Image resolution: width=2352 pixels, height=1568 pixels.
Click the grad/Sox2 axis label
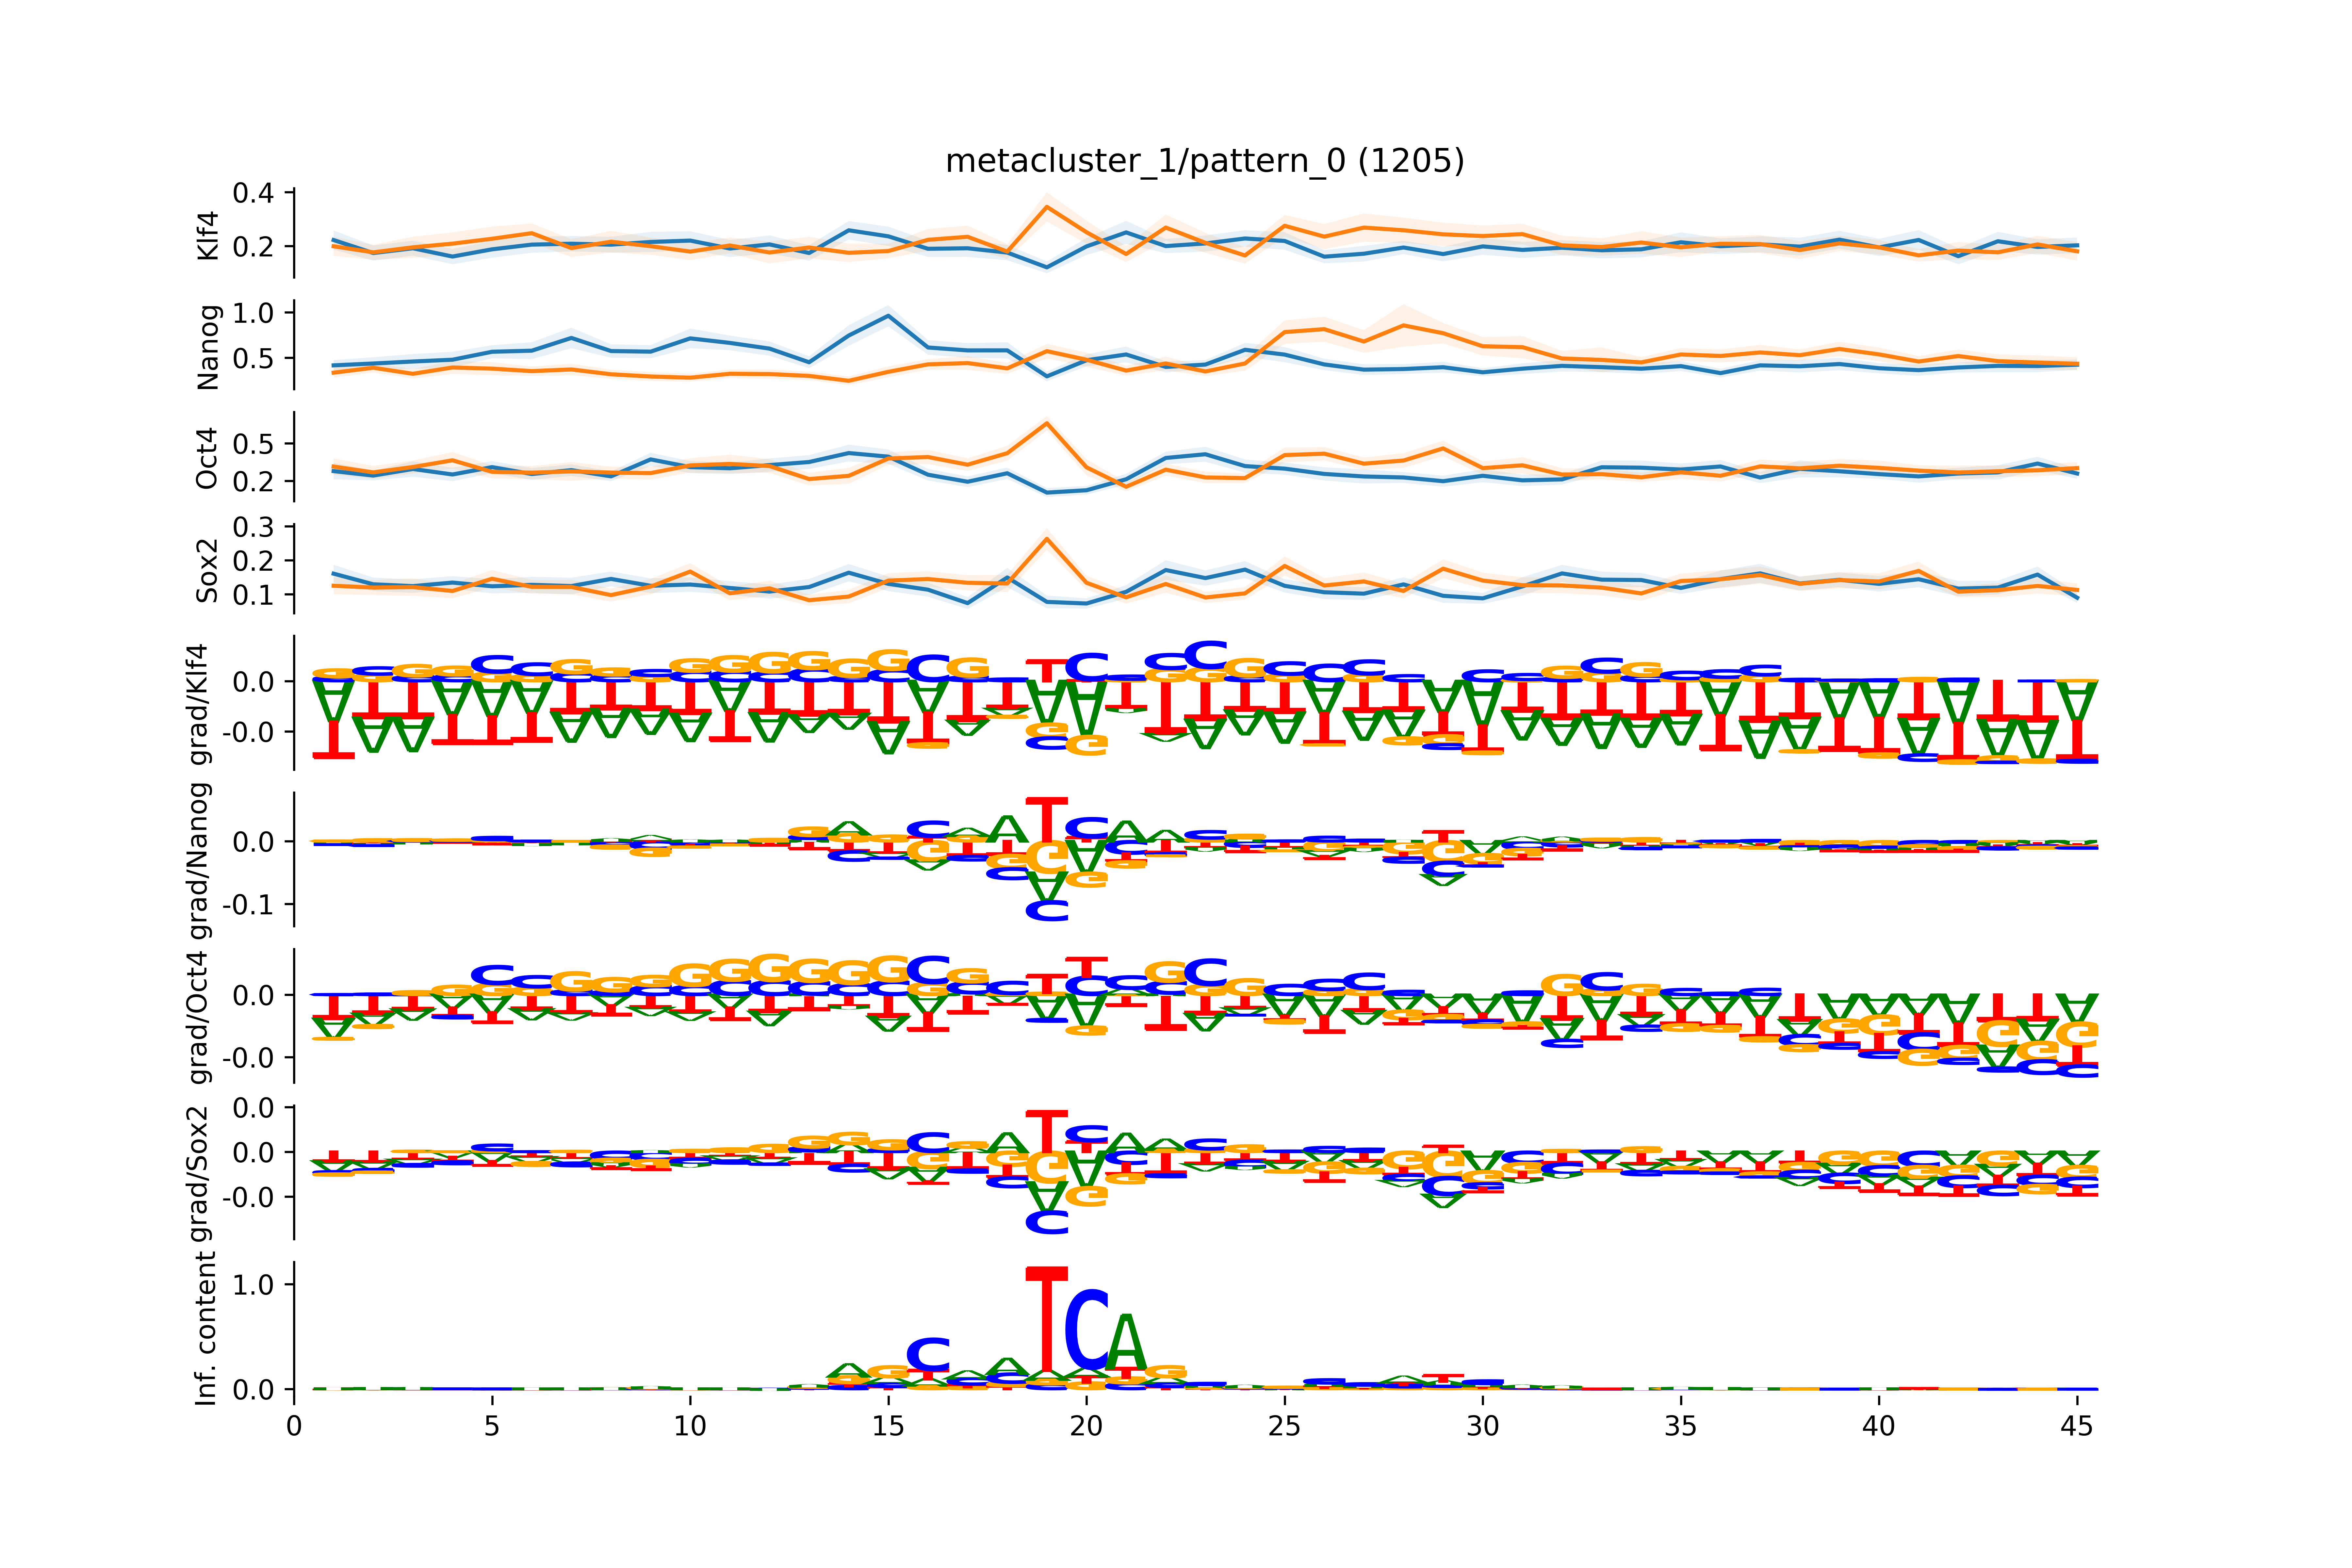pyautogui.click(x=200, y=1174)
